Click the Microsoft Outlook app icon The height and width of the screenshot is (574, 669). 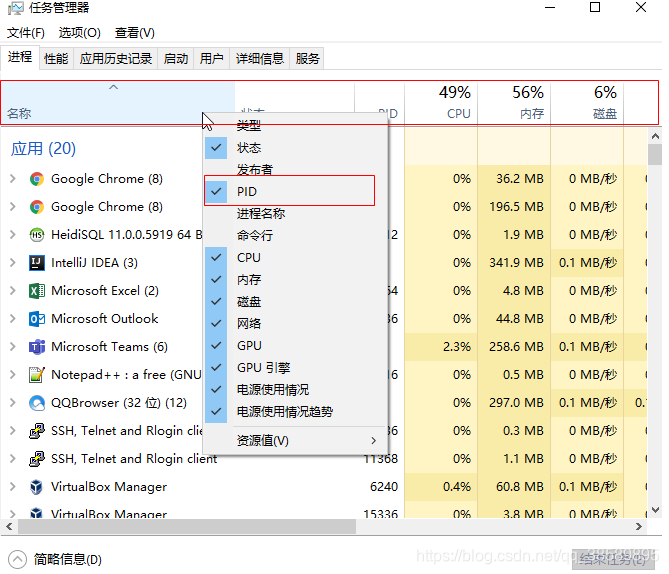pos(37,319)
